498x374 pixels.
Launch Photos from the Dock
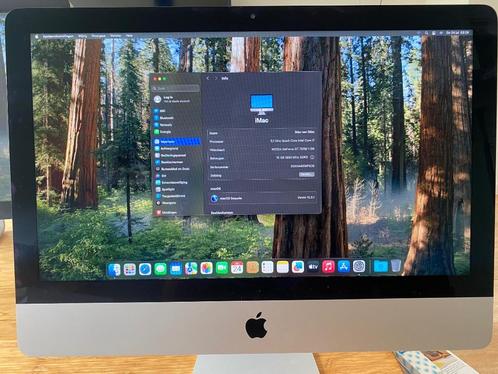[x=206, y=268]
